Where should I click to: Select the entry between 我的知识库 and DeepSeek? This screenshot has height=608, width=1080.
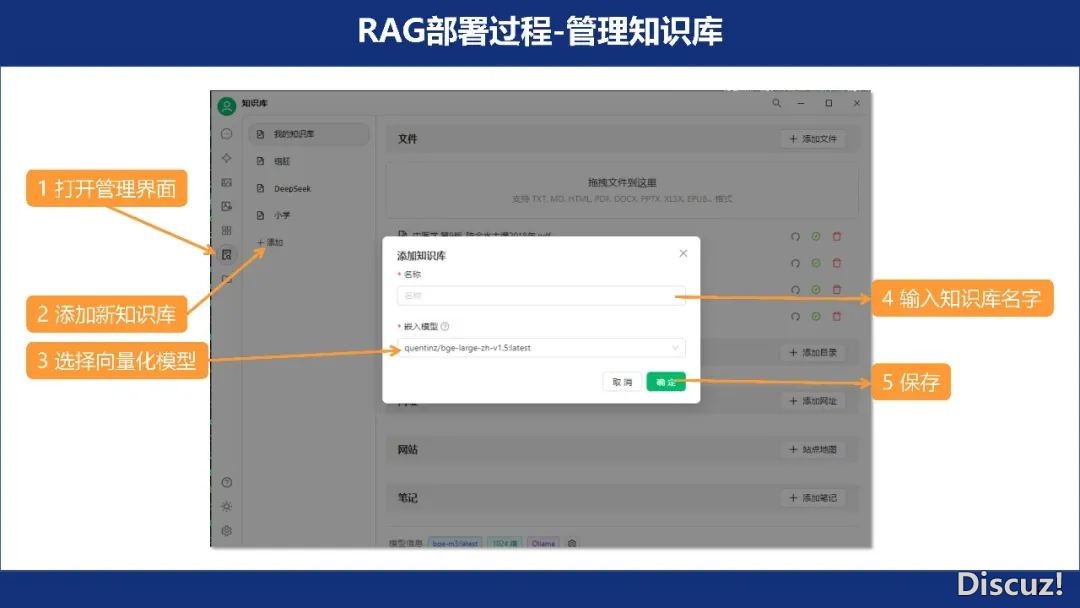[309, 161]
